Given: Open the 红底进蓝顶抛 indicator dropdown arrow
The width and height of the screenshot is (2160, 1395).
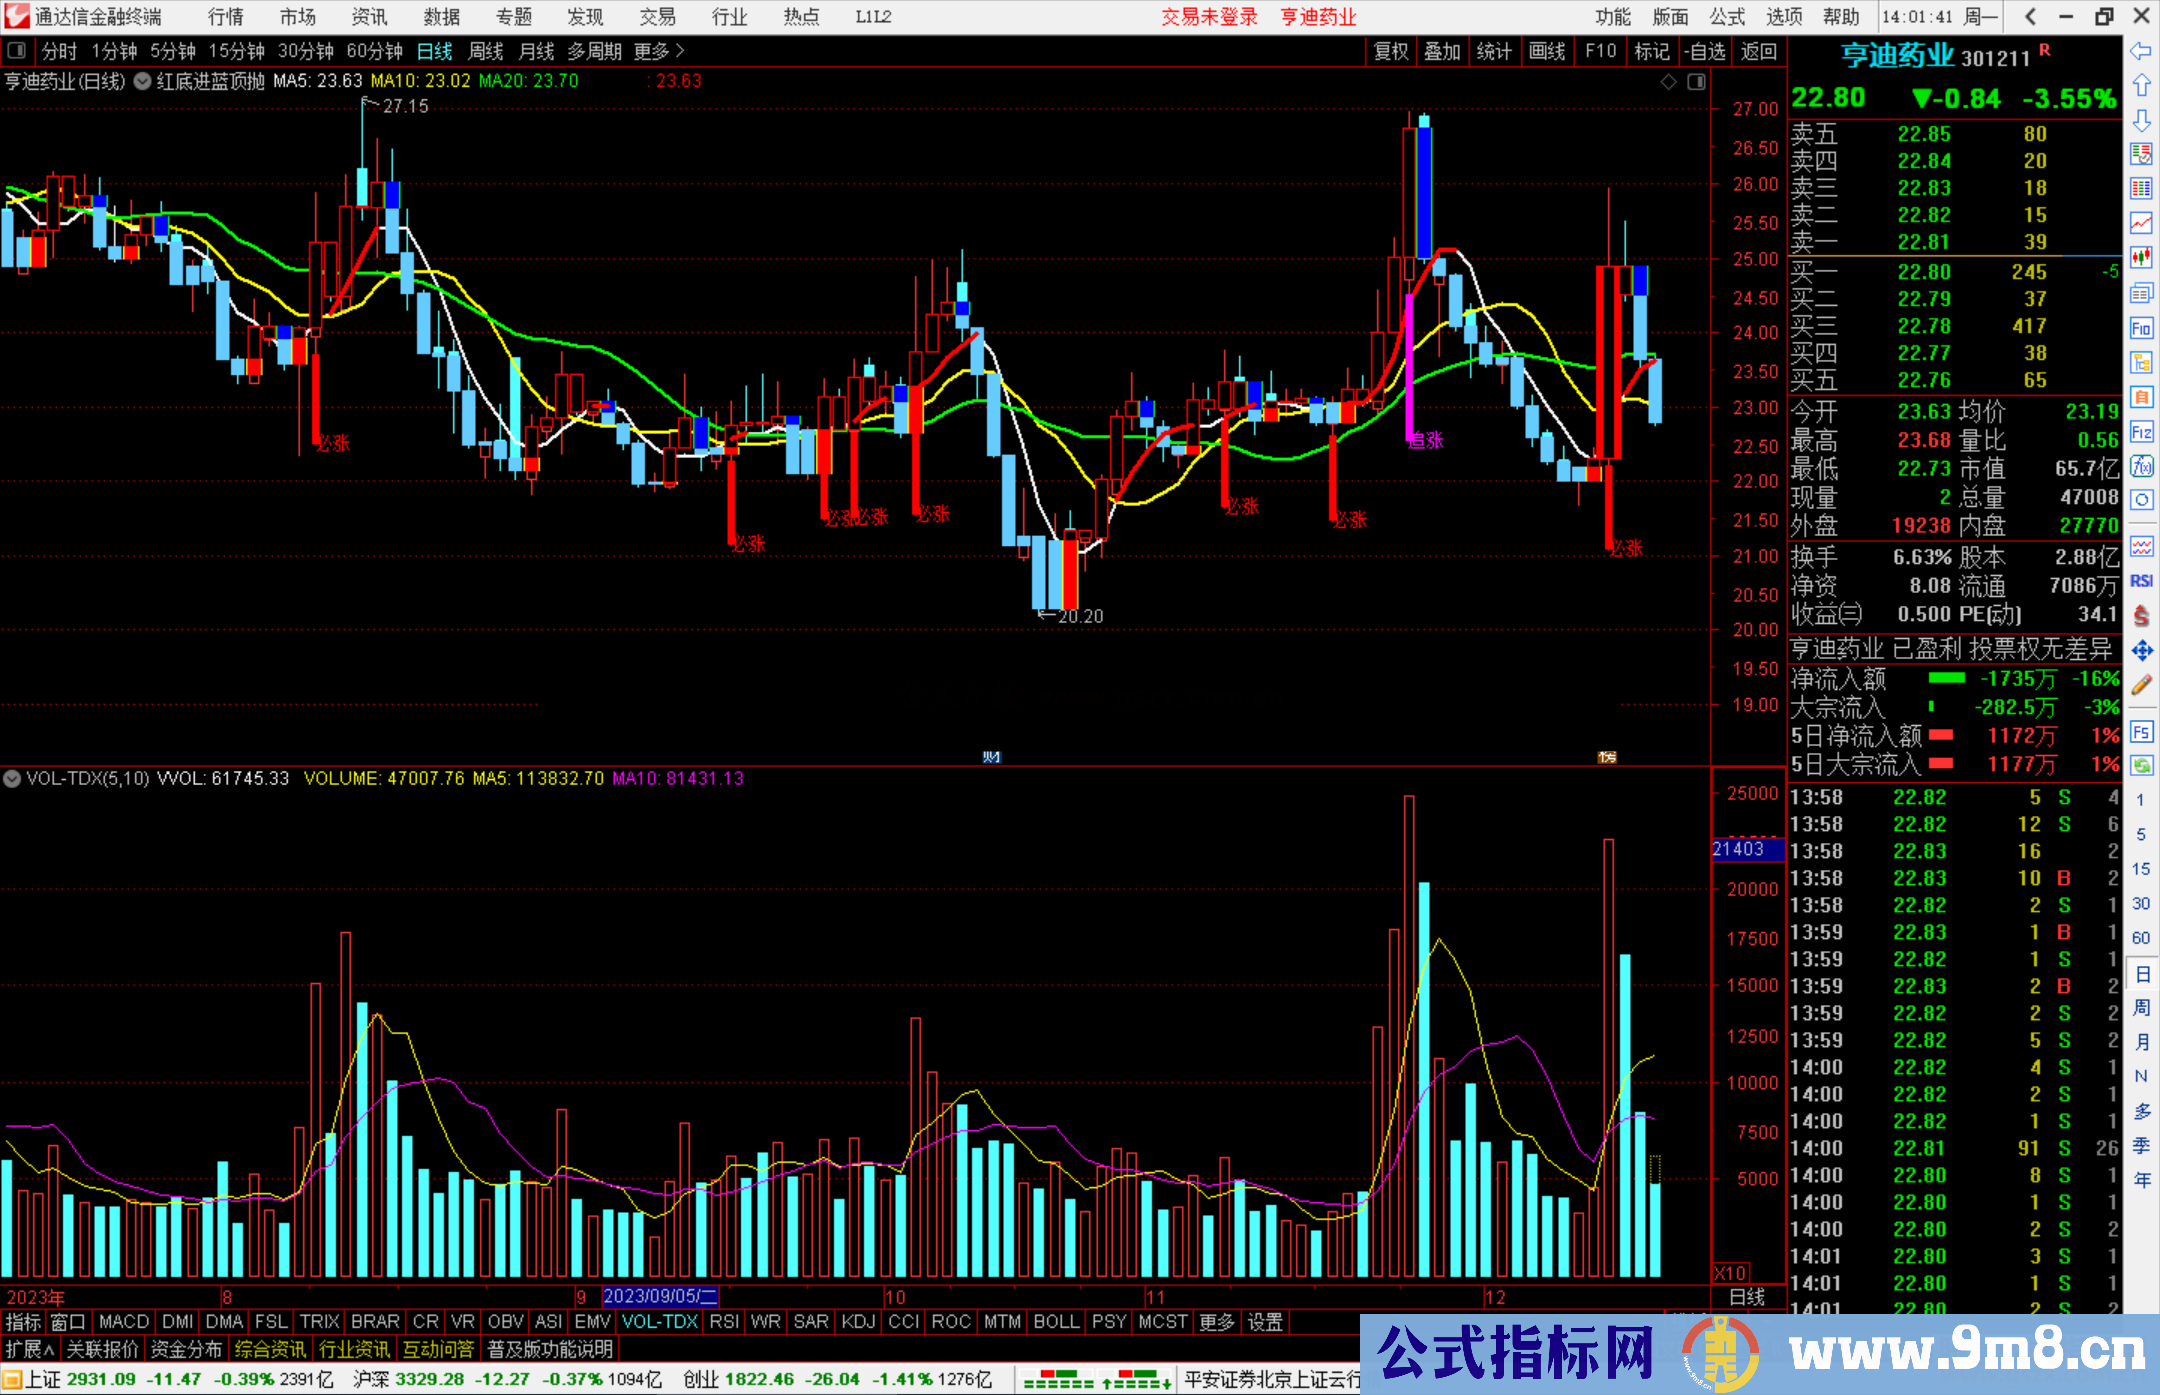Looking at the screenshot, I should click(x=143, y=81).
